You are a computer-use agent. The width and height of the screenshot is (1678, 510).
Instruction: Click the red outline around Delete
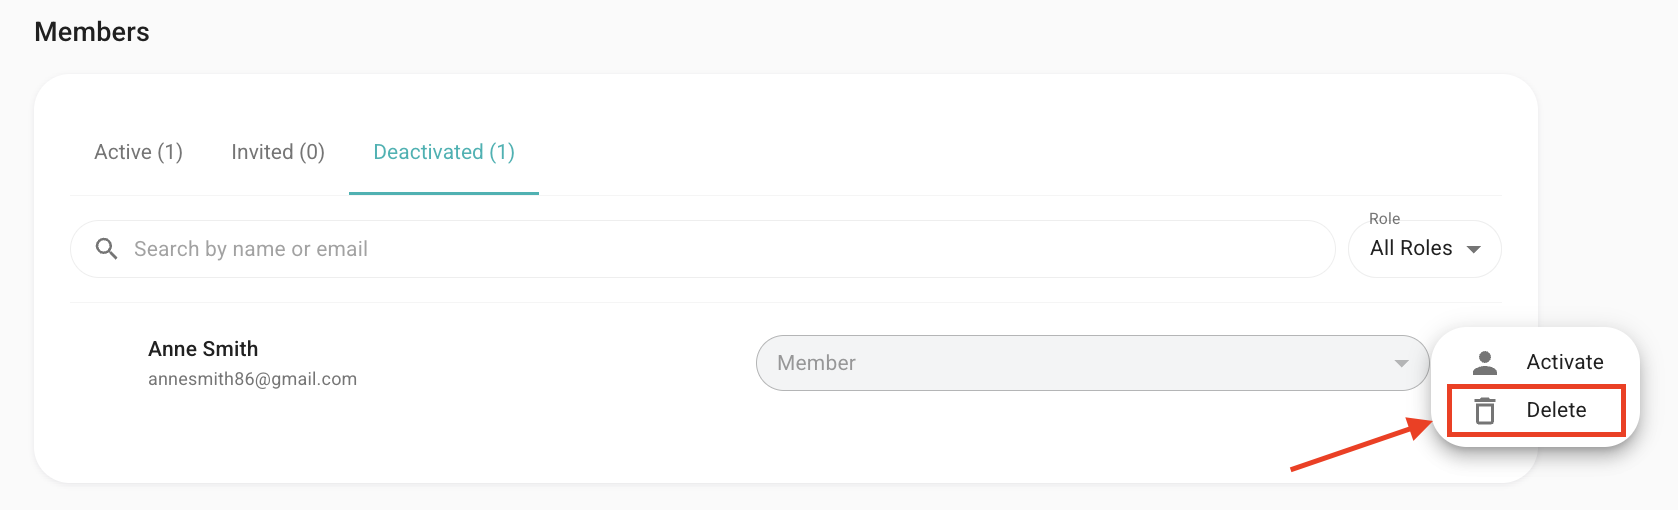[x=1535, y=410]
